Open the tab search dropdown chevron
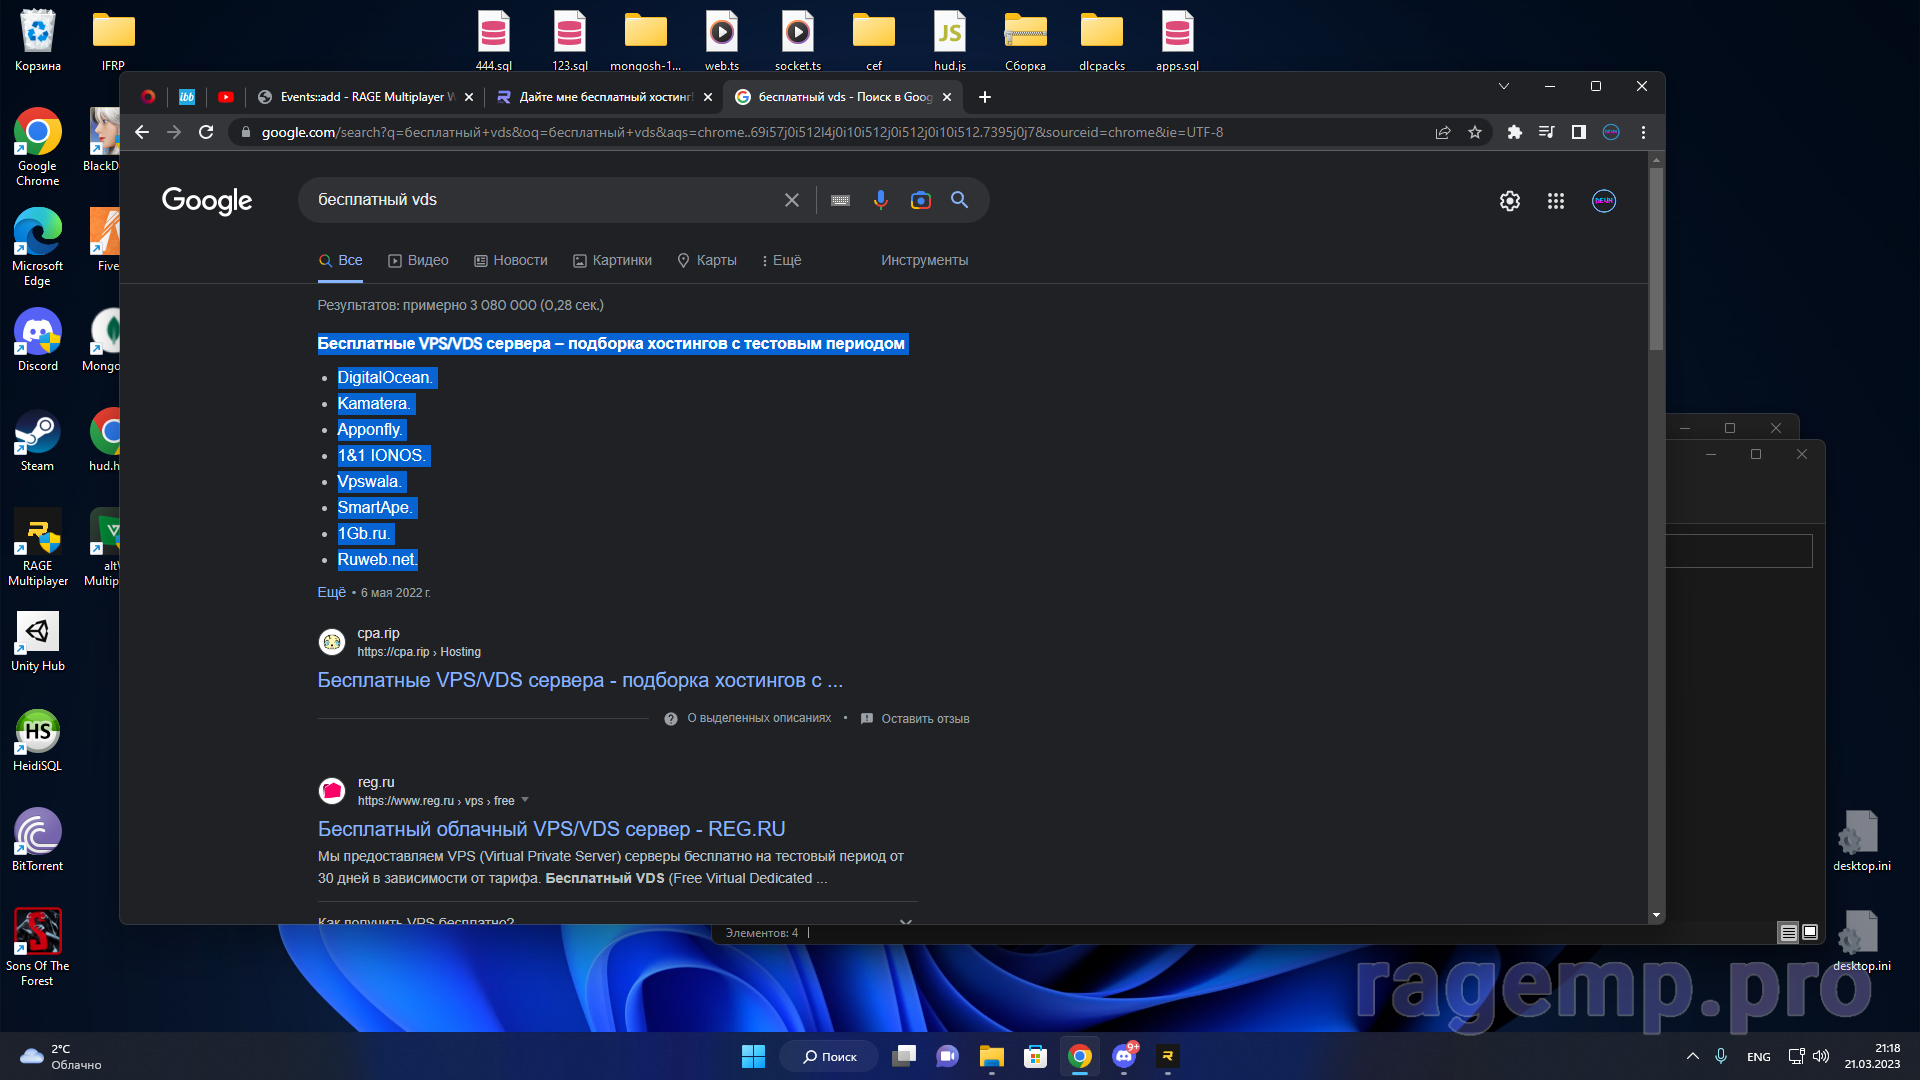Screen dimensions: 1920x1080 (x=1503, y=87)
